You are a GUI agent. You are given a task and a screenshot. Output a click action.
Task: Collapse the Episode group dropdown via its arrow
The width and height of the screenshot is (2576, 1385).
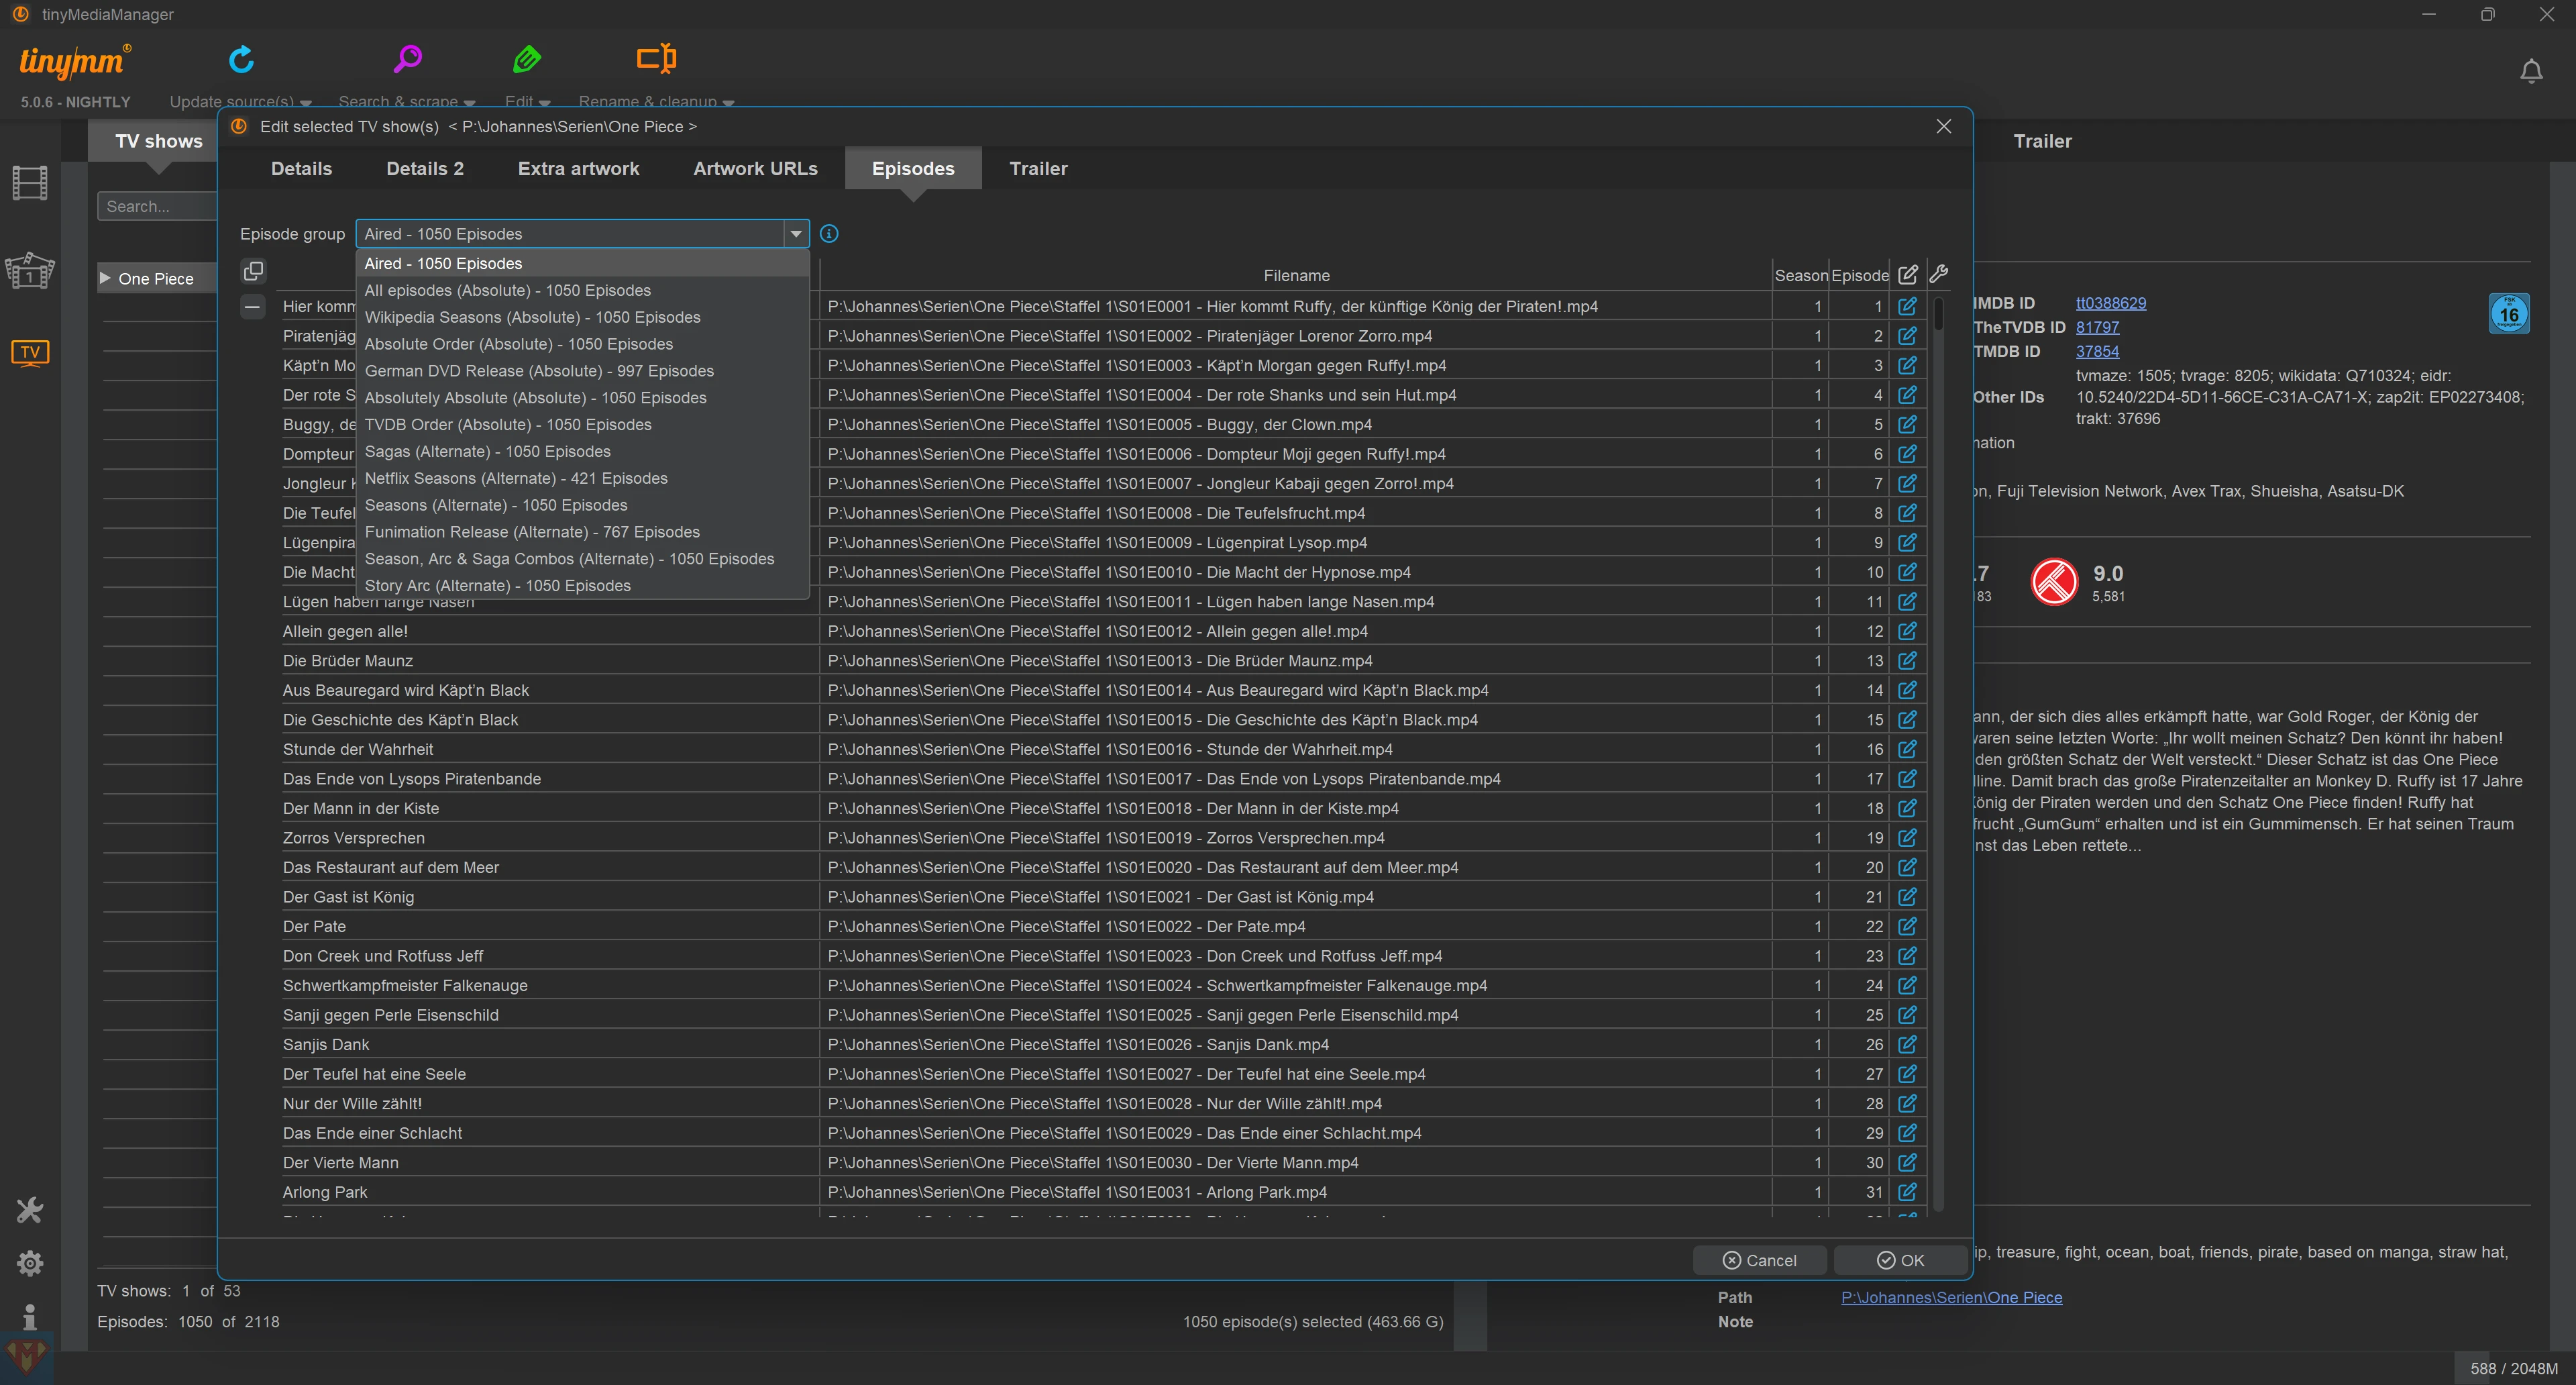tap(796, 234)
